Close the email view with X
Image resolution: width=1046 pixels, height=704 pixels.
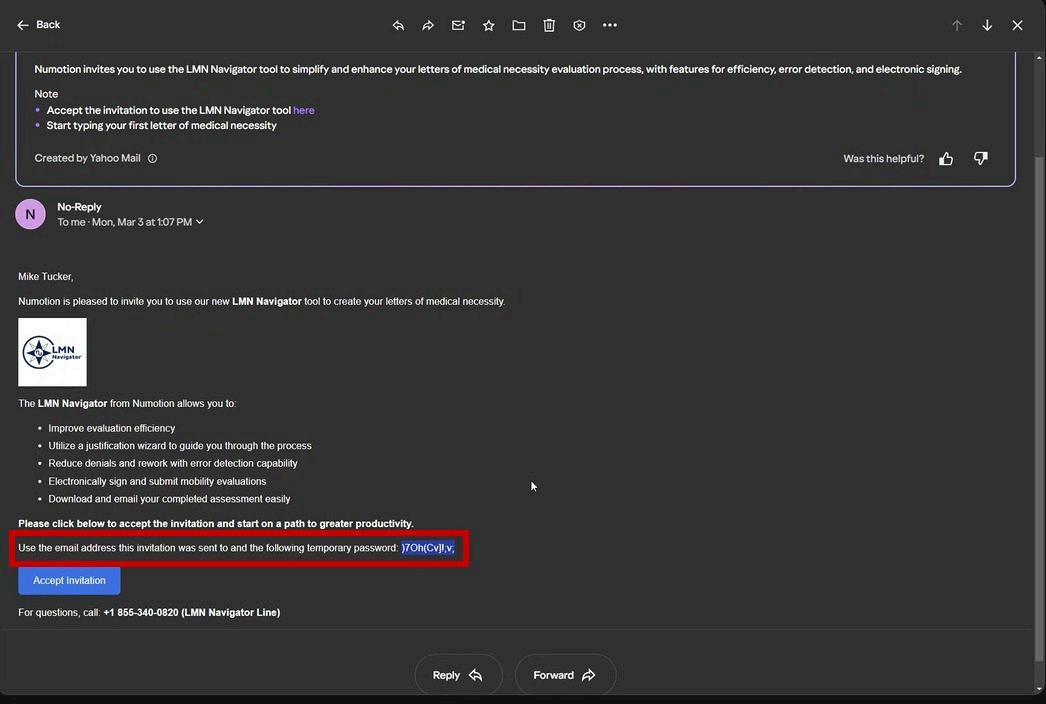pyautogui.click(x=1017, y=25)
